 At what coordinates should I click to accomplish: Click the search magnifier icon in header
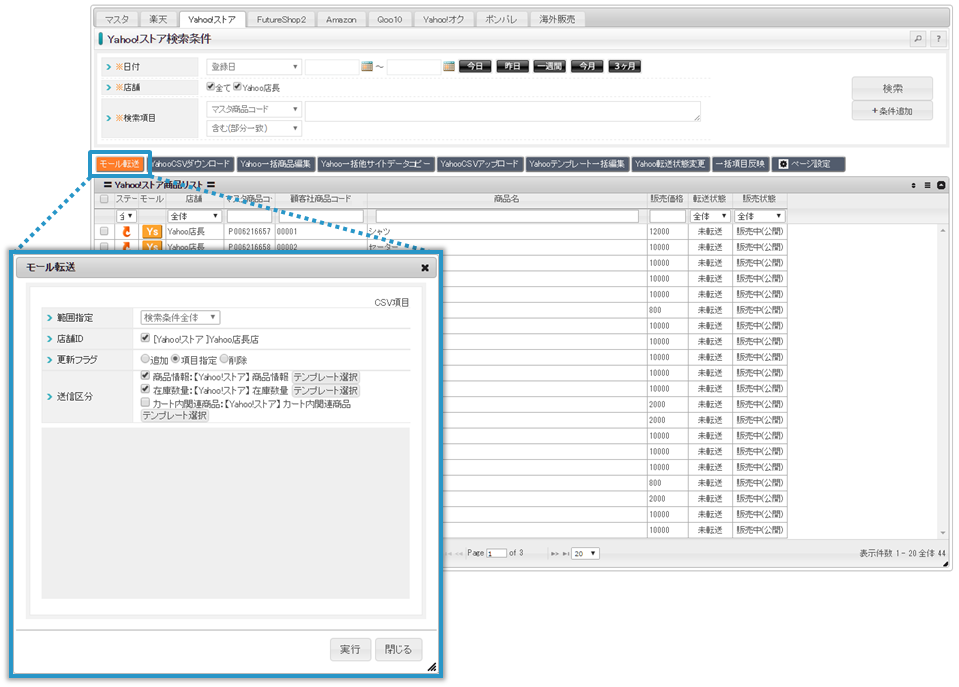917,40
